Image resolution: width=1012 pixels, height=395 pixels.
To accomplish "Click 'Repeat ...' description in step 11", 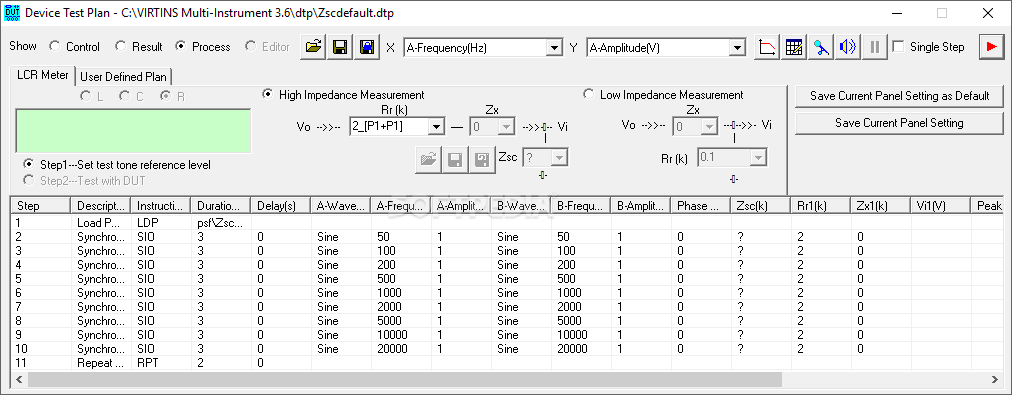I will click(x=101, y=363).
